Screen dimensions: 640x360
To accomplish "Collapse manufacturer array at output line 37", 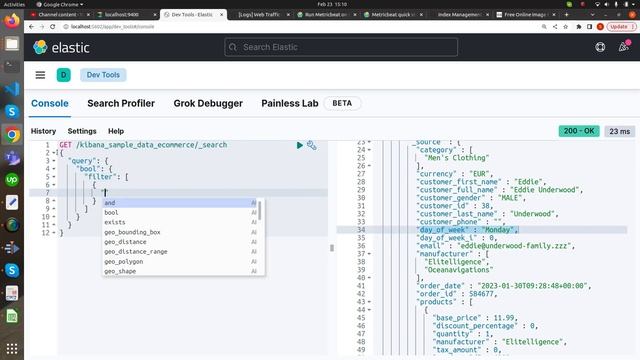I will 369,254.
